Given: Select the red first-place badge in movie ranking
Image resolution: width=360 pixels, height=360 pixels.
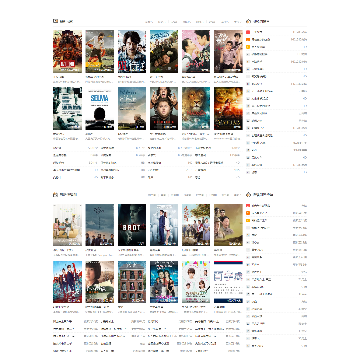Looking at the screenshot, I should point(248,32).
